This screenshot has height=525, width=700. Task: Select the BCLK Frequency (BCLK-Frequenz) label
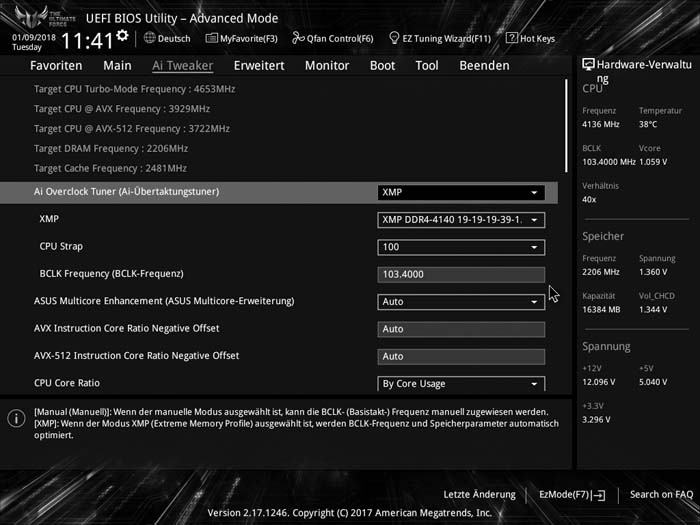112,274
